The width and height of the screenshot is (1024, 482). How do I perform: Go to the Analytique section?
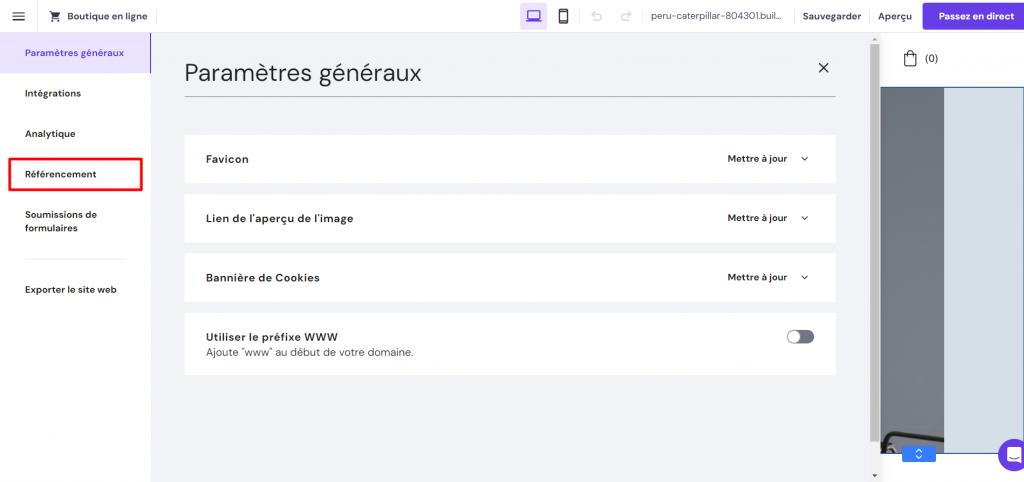50,134
